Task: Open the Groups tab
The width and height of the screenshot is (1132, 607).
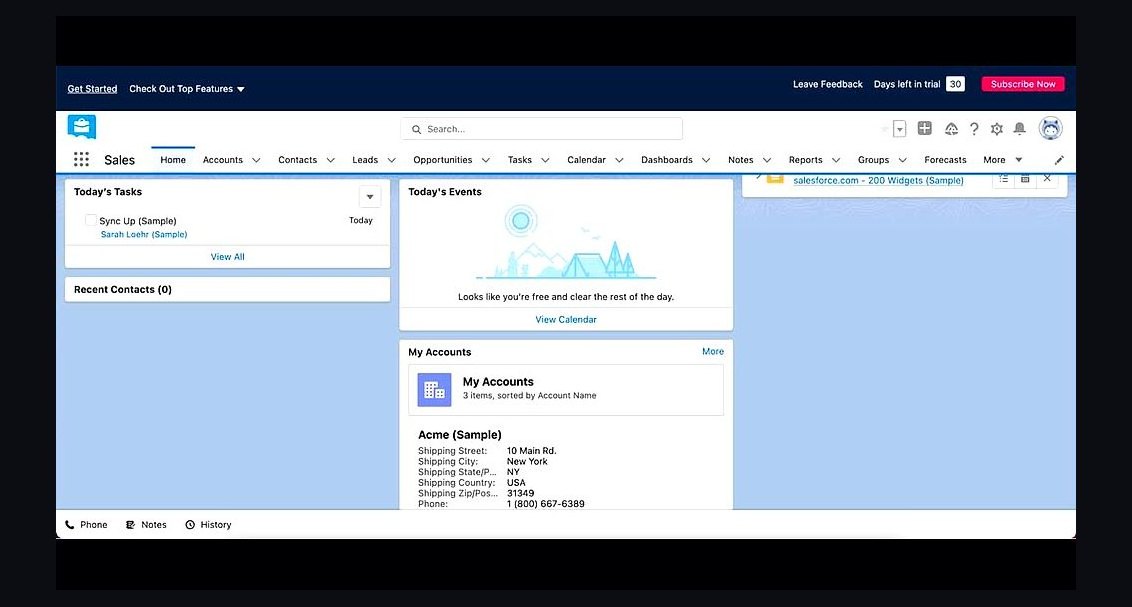Action: point(873,160)
